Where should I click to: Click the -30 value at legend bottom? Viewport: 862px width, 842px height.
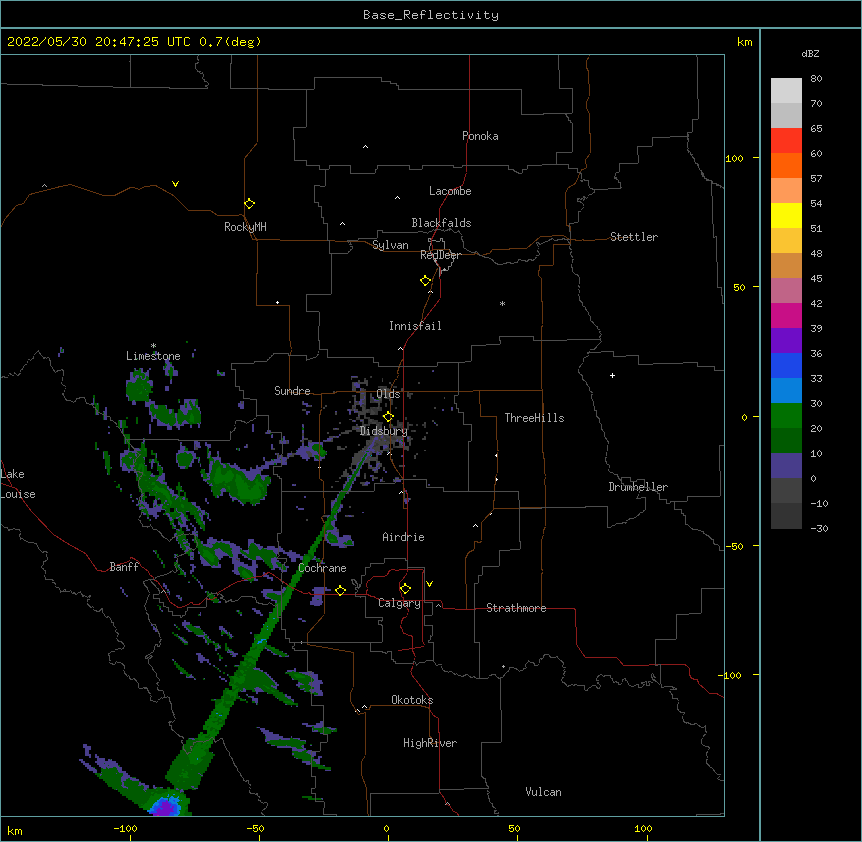(819, 528)
